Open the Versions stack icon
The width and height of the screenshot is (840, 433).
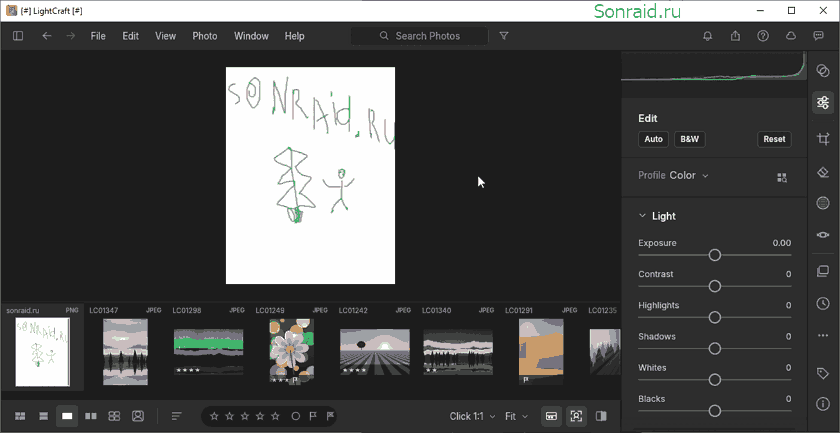(823, 272)
